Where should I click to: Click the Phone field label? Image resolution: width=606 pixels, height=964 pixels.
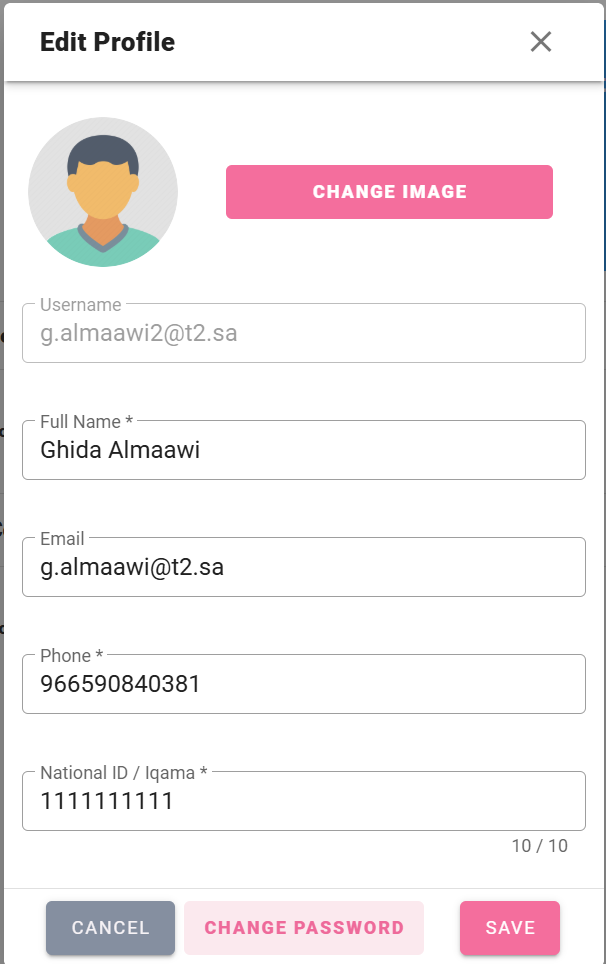pyautogui.click(x=66, y=655)
